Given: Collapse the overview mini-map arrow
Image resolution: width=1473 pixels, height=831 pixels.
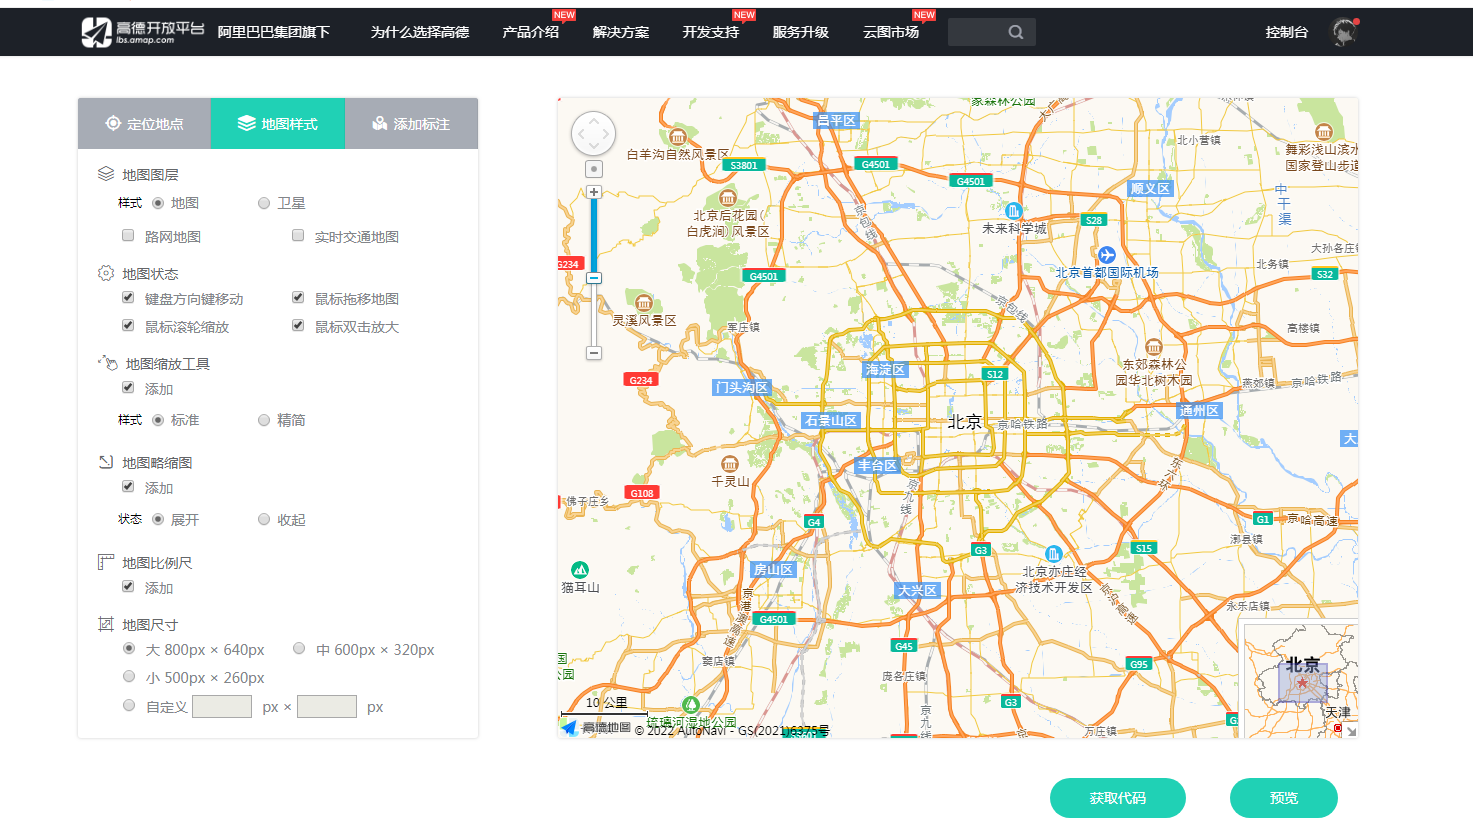Looking at the screenshot, I should pyautogui.click(x=1352, y=732).
